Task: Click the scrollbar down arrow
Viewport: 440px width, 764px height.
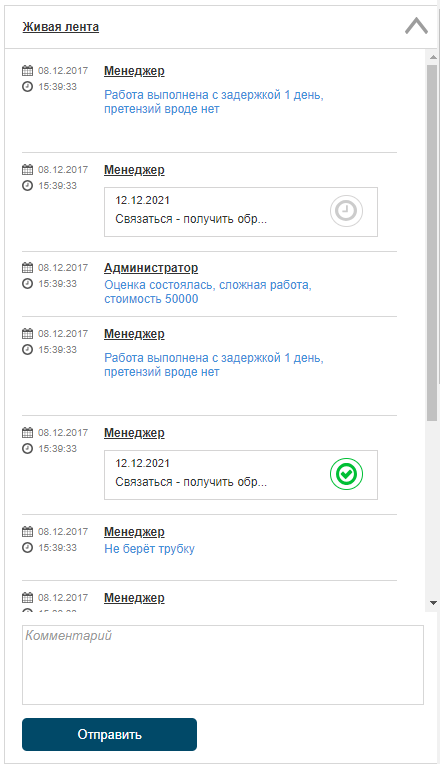Action: 433,603
